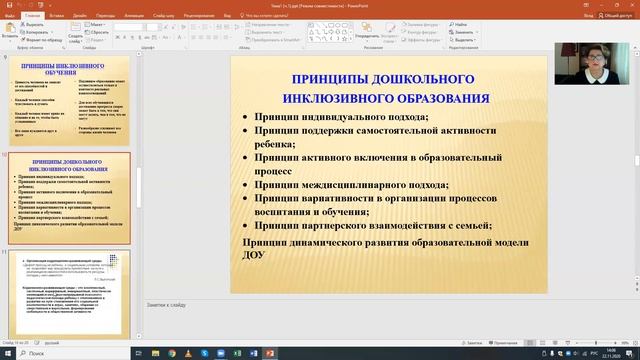The image size is (640, 360).
Task: Switch to the Review (Рецензирование) tab
Action: pyautogui.click(x=199, y=16)
